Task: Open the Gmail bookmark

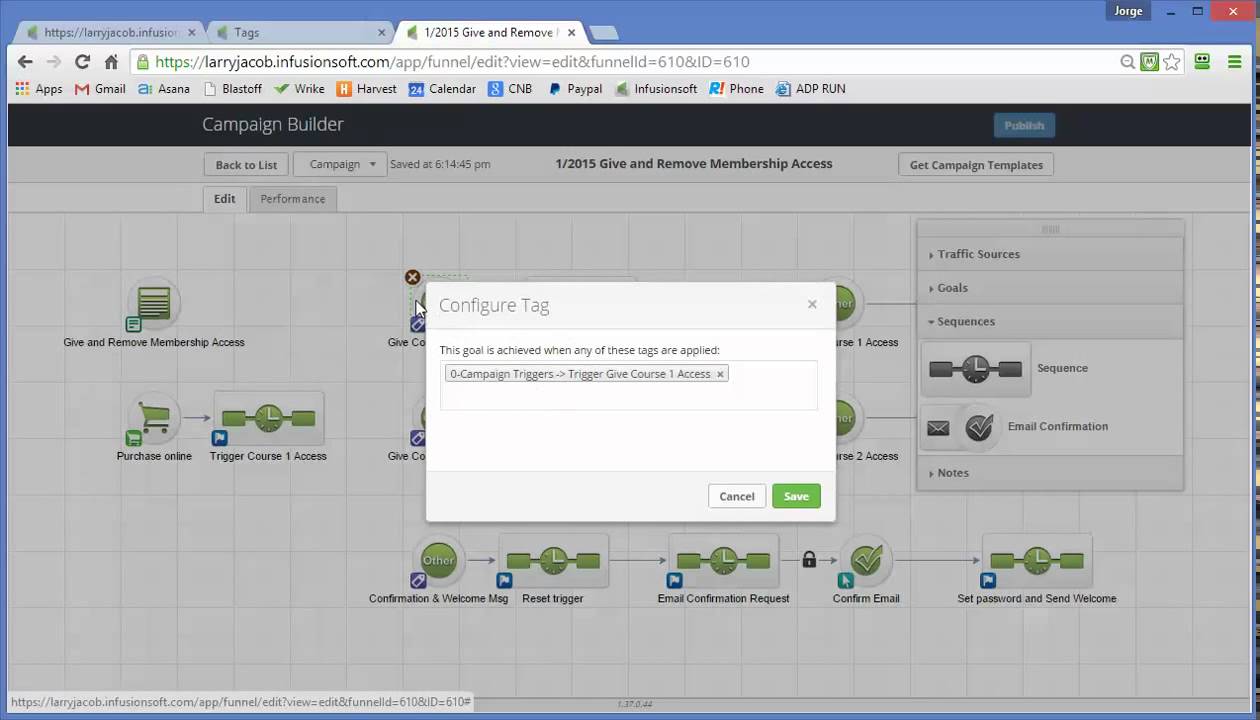Action: (100, 89)
